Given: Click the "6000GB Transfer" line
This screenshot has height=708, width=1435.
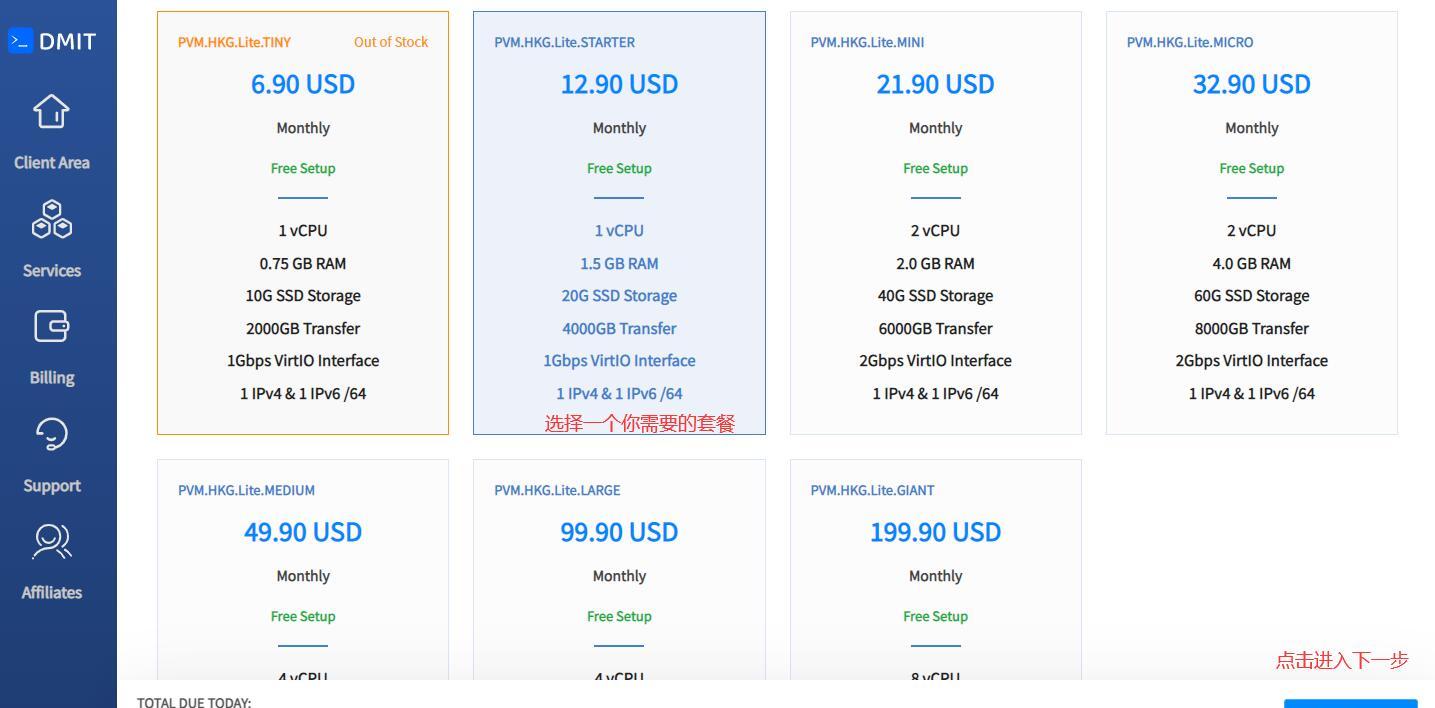Looking at the screenshot, I should (x=936, y=329).
